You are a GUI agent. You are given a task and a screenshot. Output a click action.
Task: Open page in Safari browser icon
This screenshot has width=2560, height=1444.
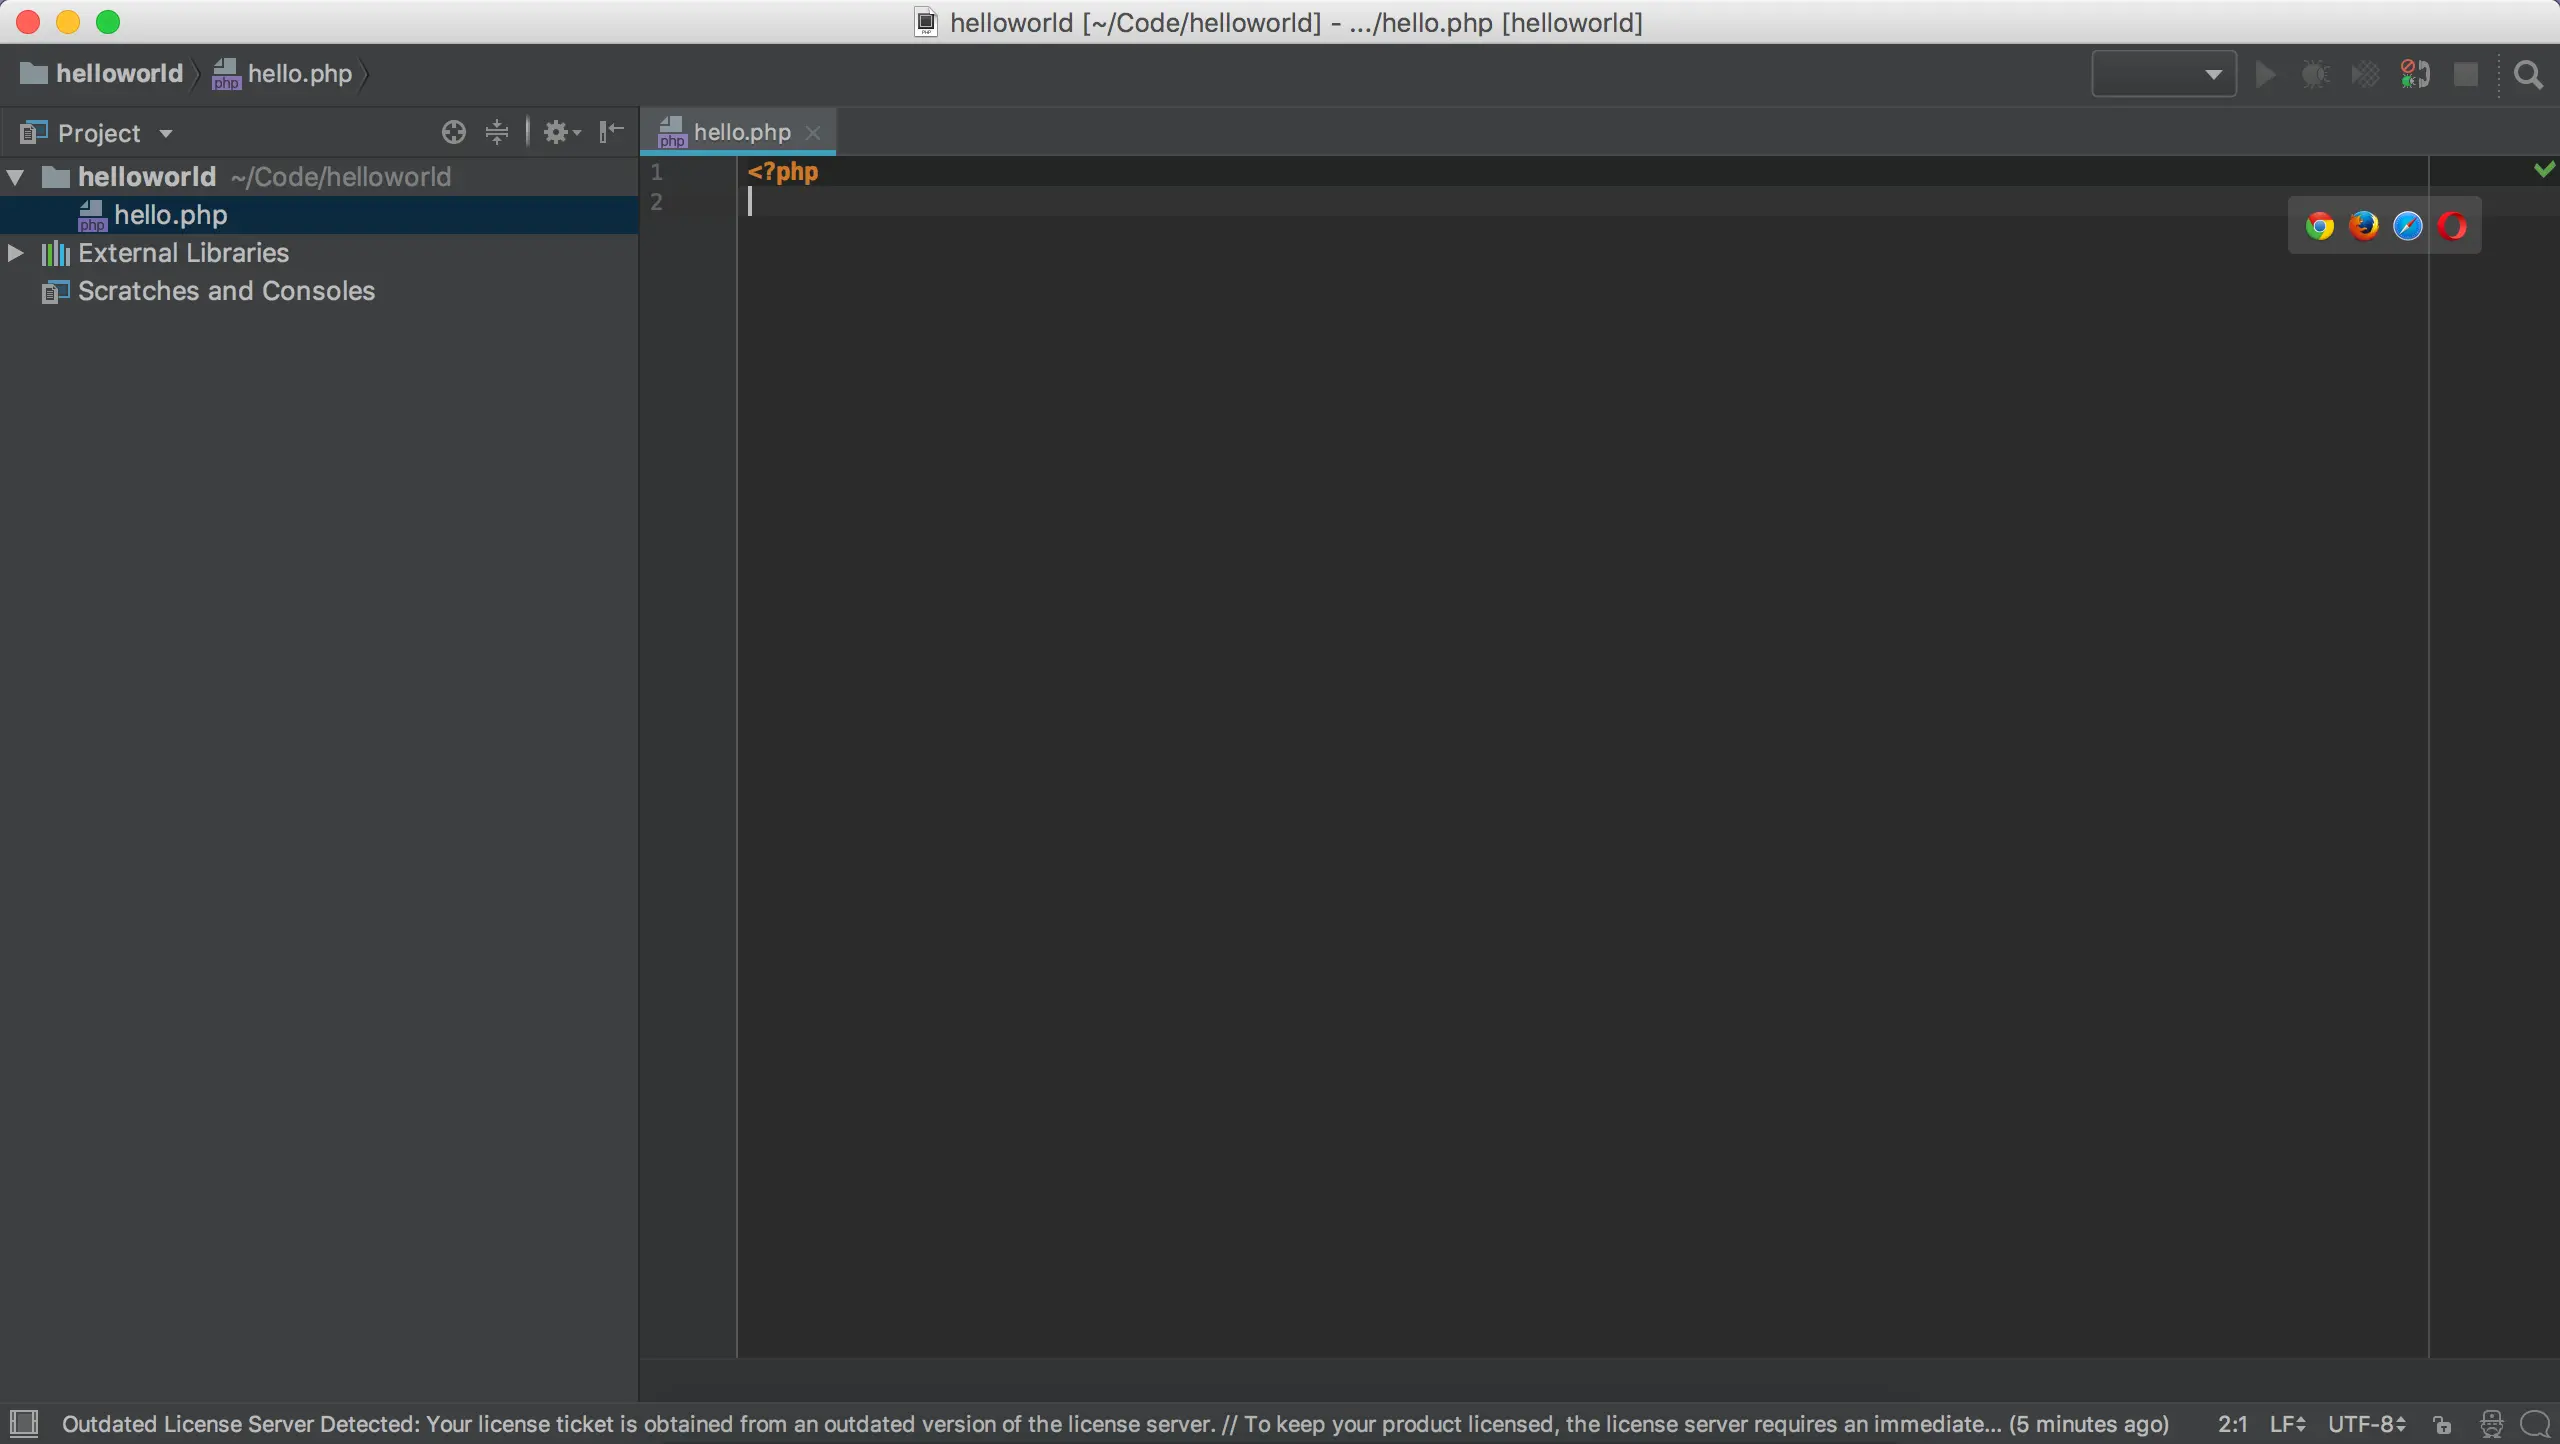(2408, 227)
